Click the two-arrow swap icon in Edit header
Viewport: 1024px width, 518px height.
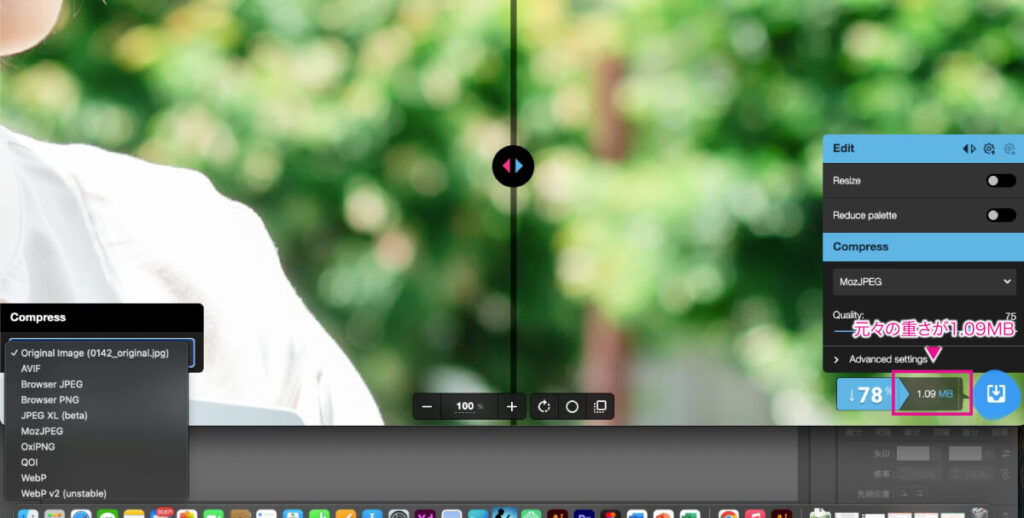969,149
